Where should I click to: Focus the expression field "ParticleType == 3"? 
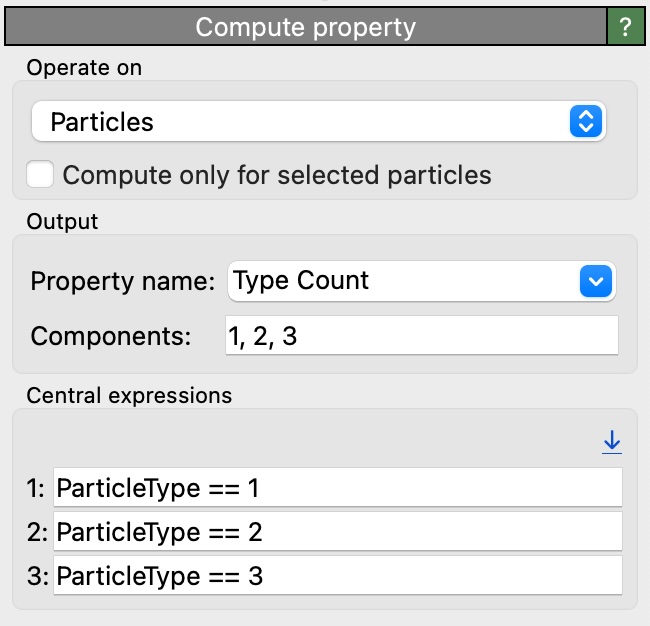coord(338,576)
